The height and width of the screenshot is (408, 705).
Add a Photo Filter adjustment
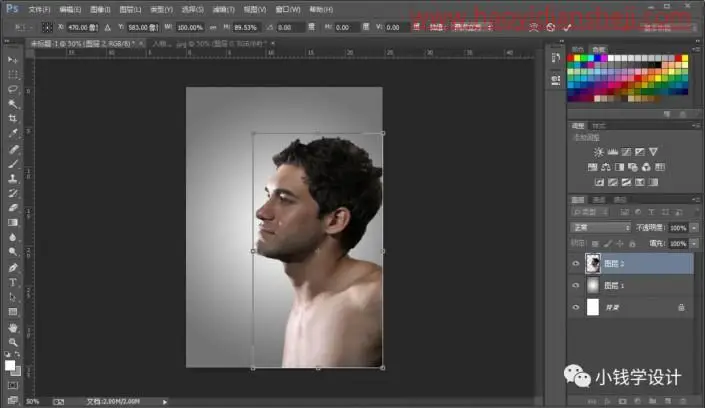coord(633,167)
